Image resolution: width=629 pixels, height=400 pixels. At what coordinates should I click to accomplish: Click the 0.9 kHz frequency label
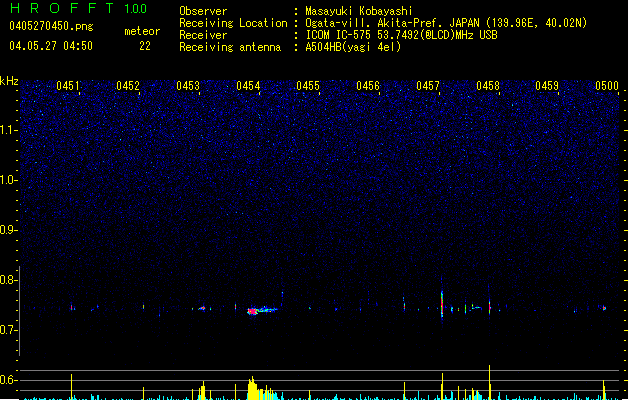pos(9,230)
